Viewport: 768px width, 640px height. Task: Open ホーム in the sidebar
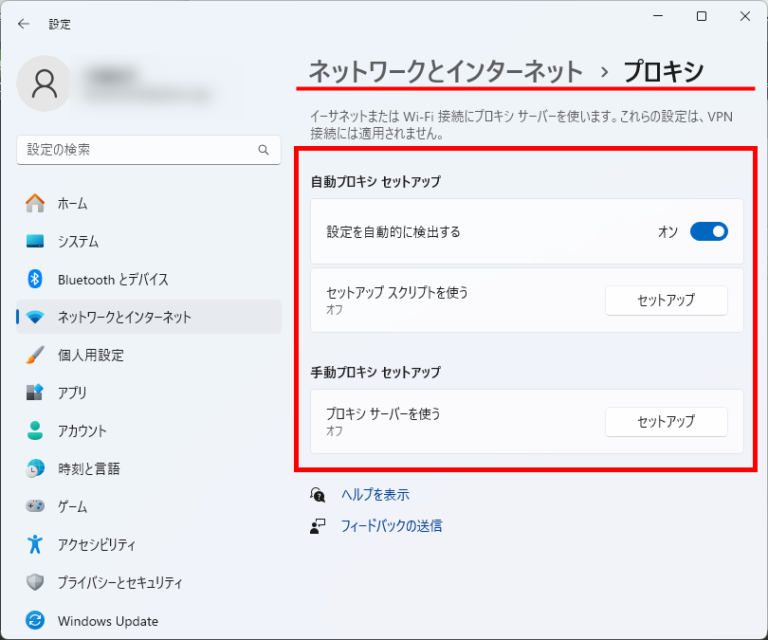(x=149, y=203)
